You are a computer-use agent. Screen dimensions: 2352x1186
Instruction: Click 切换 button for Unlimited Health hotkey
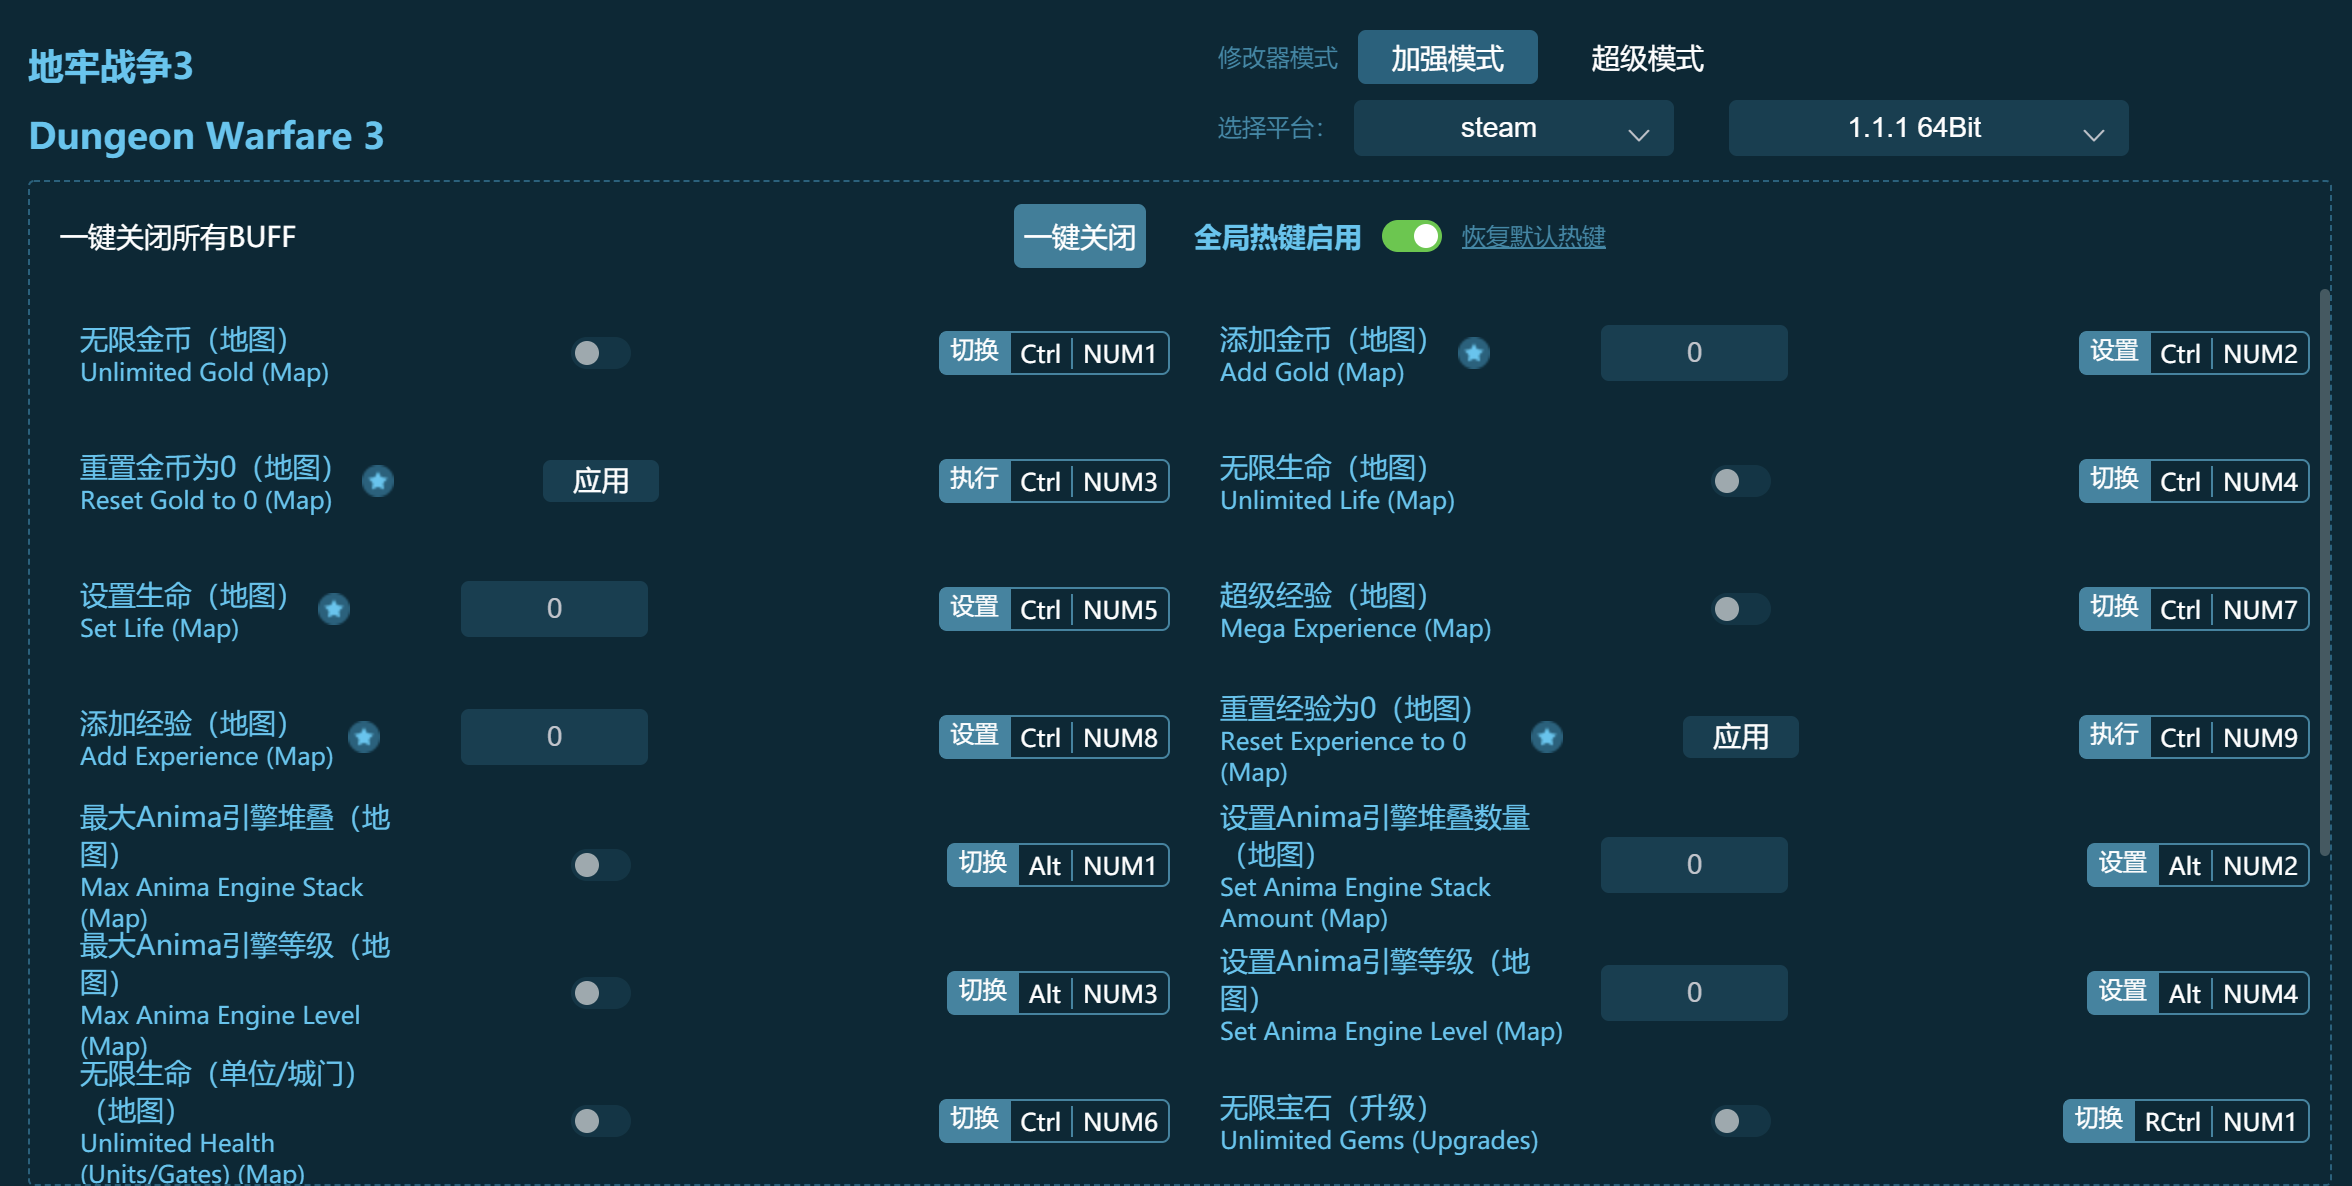pyautogui.click(x=975, y=1121)
